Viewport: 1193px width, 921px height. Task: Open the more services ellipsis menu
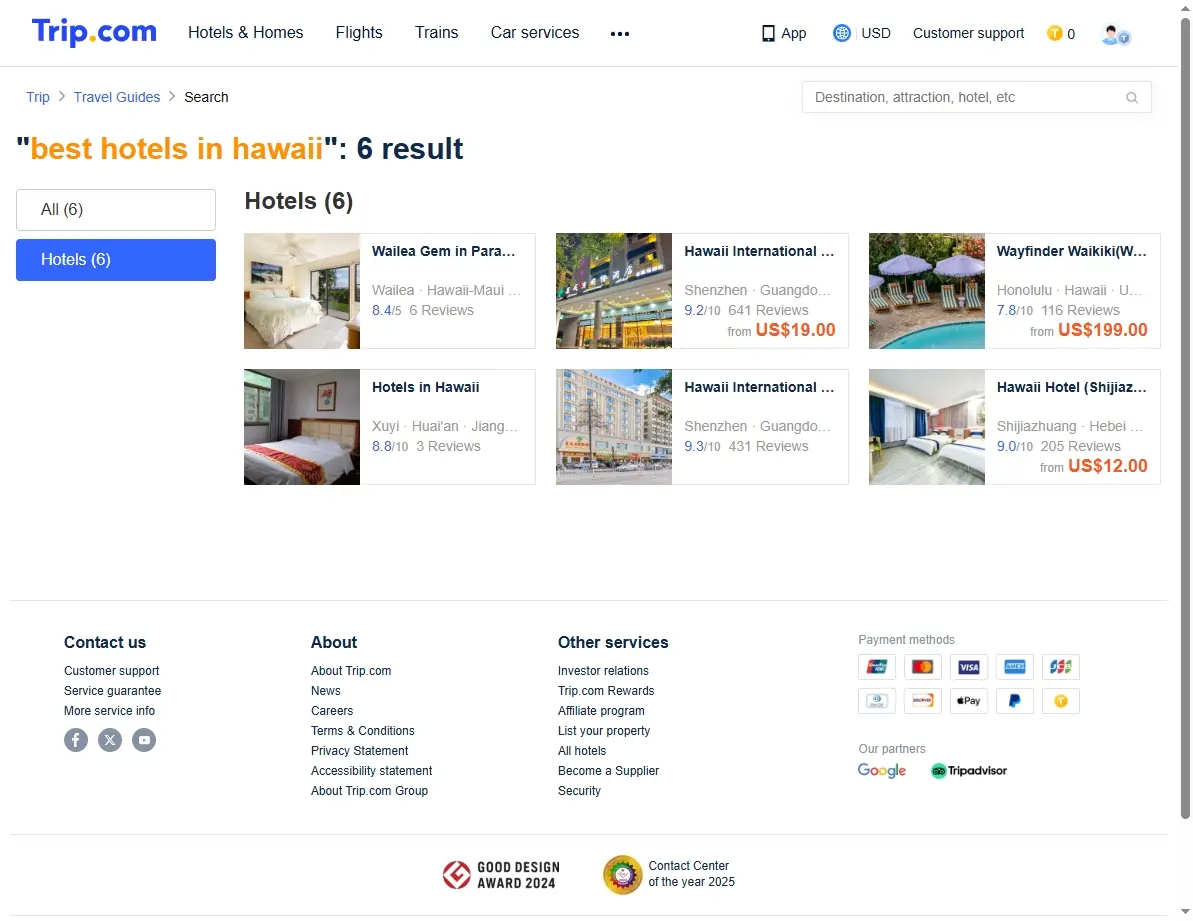click(x=619, y=33)
